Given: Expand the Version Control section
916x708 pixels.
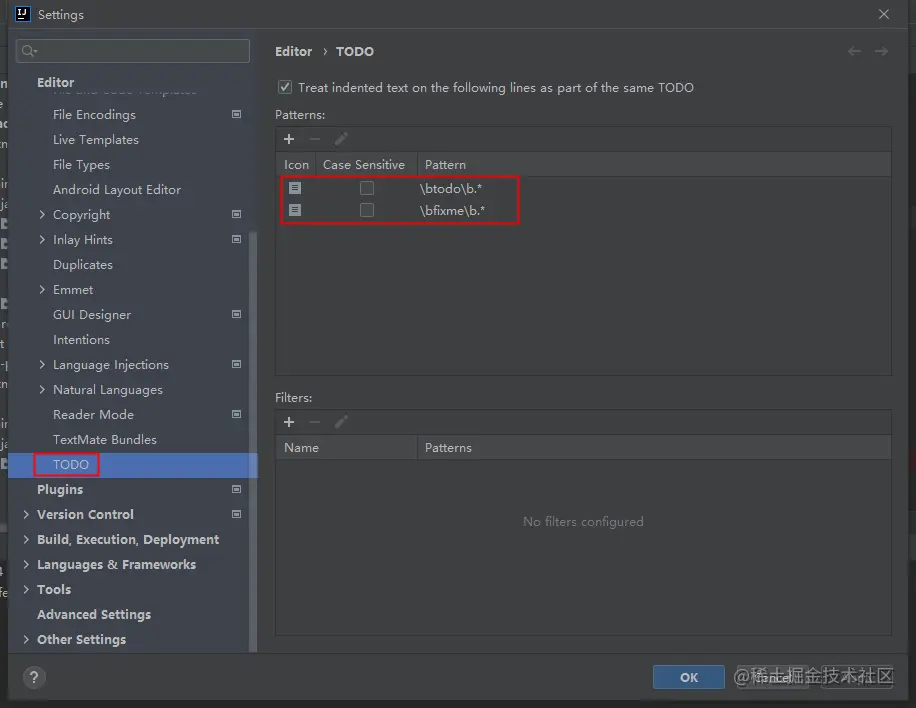Looking at the screenshot, I should [26, 514].
